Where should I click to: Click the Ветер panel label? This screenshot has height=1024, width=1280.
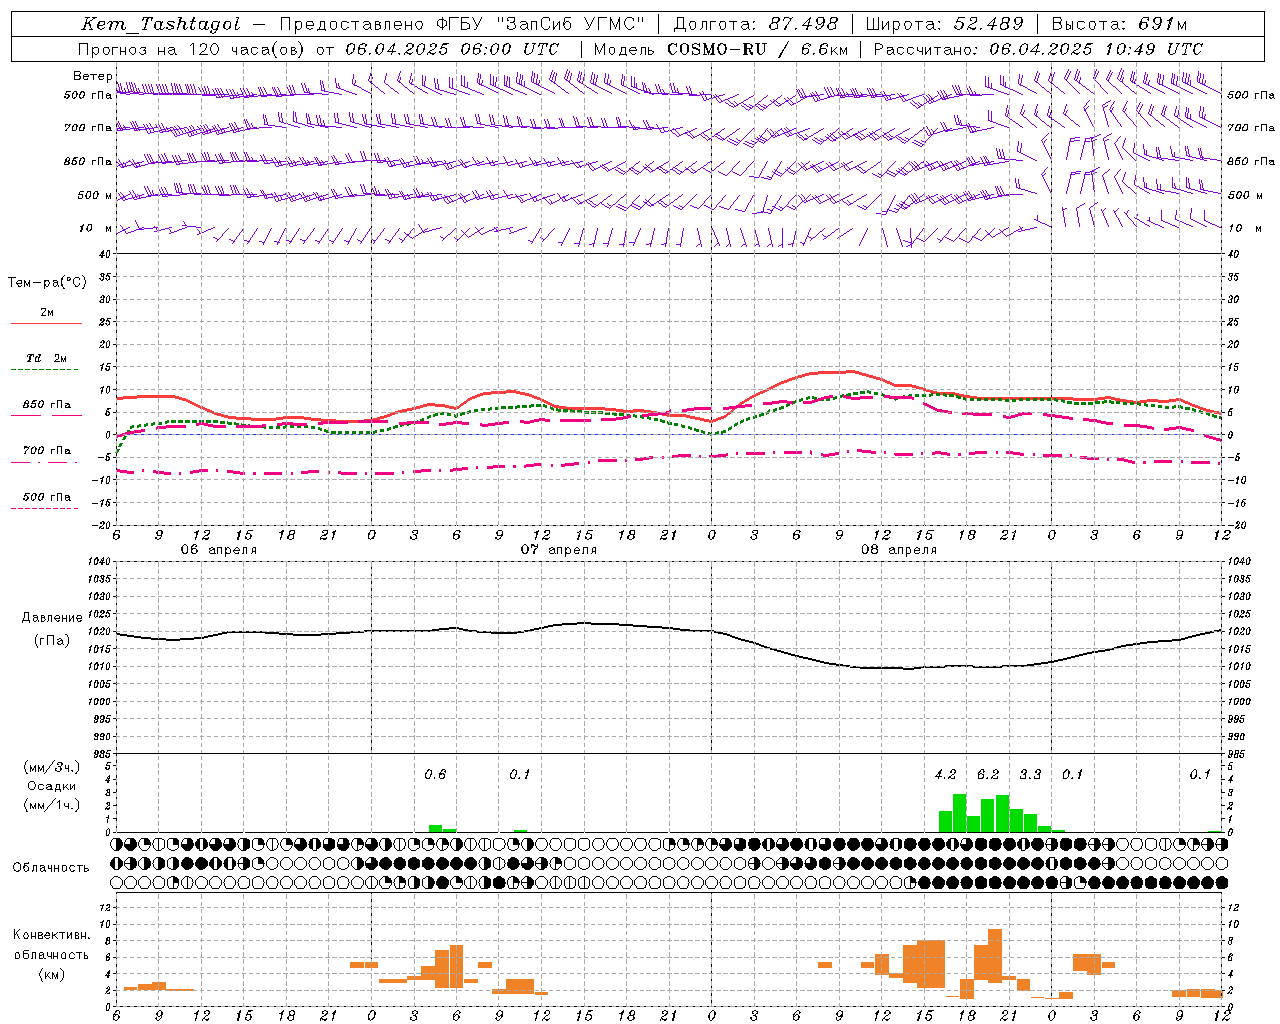(93, 76)
